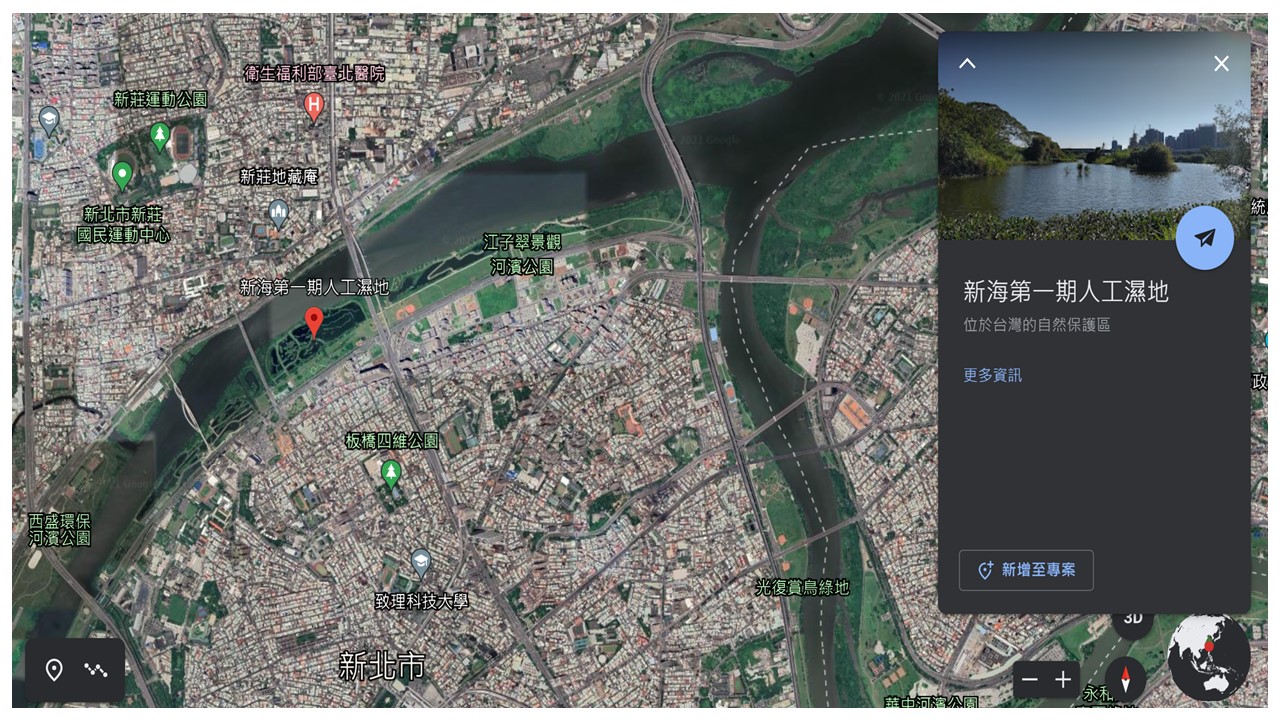Select the 致理科技大學 school marker
Image resolution: width=1280 pixels, height=720 pixels.
pos(421,563)
